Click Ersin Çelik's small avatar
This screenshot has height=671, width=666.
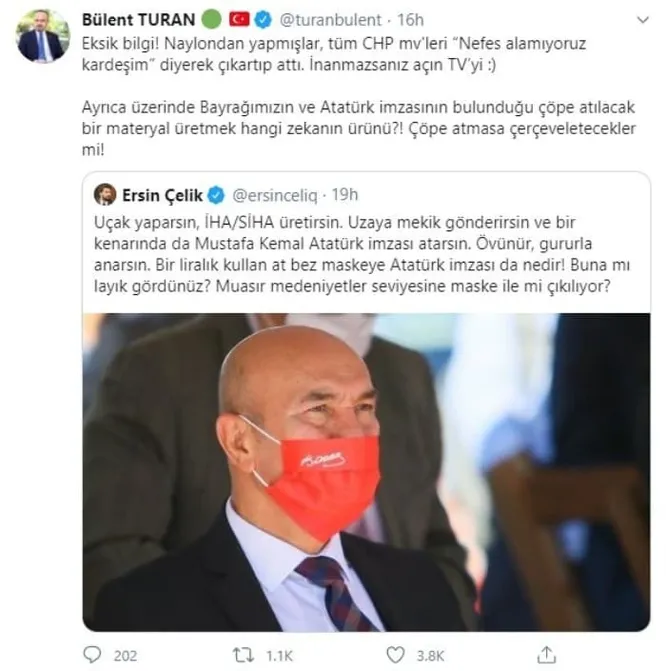105,195
